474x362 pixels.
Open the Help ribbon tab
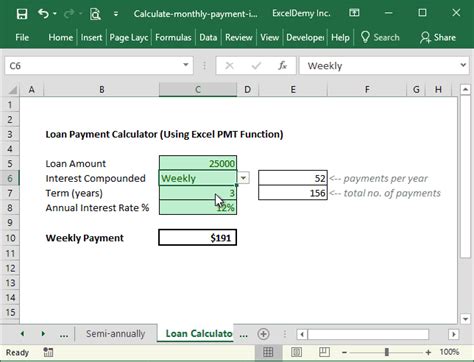coord(340,37)
